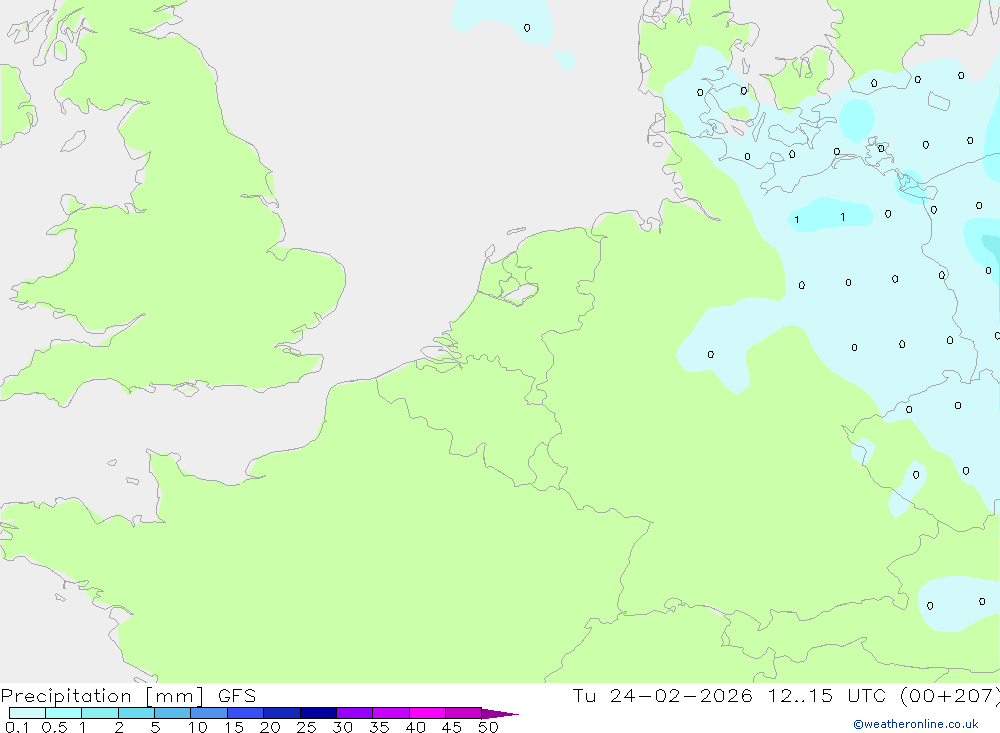Pick the 35 to 40 mm legend swatch

390,713
